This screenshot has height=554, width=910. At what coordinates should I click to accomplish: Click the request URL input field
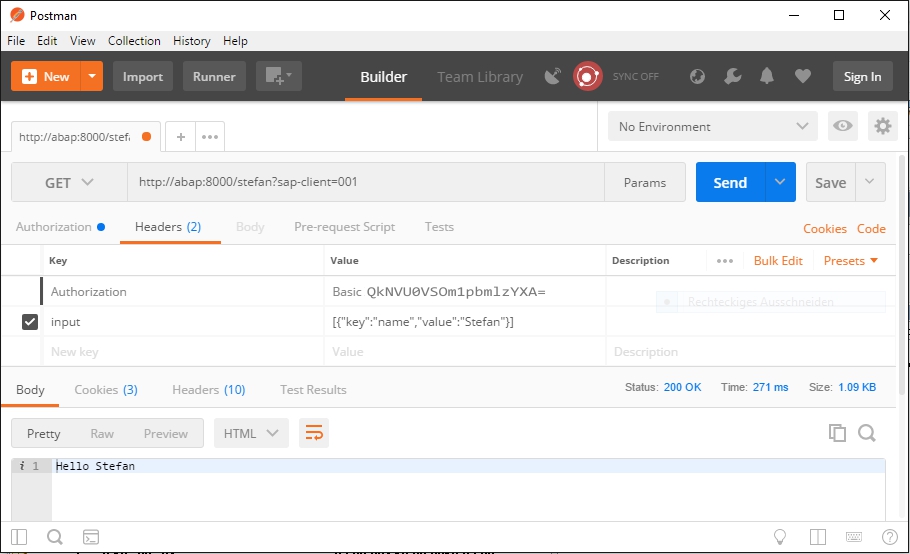tap(366, 182)
